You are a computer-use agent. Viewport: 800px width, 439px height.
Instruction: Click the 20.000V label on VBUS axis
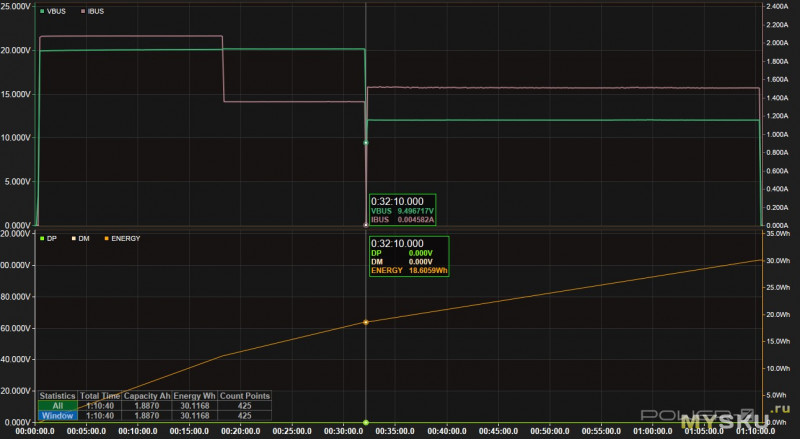(x=16, y=51)
